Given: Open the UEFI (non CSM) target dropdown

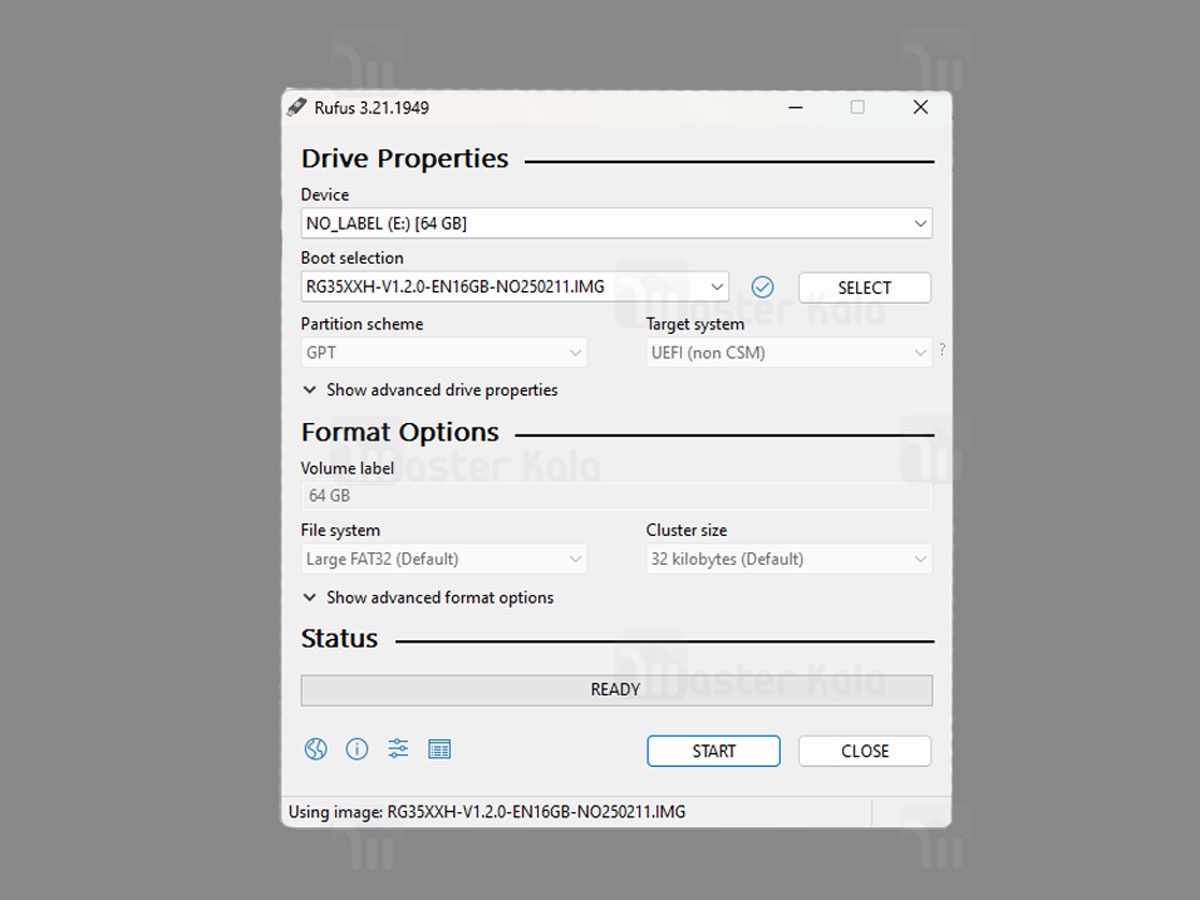Looking at the screenshot, I should pos(789,352).
